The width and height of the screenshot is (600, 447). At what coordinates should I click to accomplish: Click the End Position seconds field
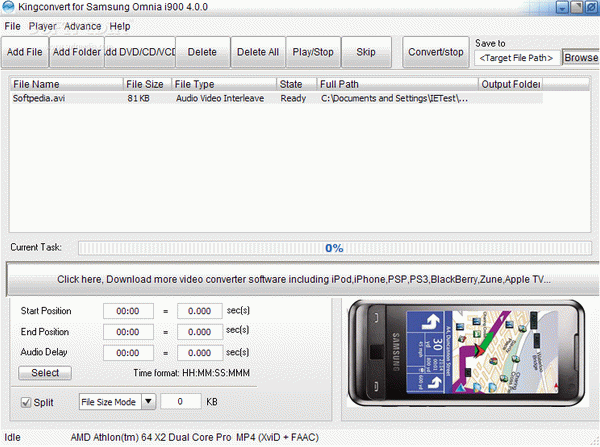[200, 332]
